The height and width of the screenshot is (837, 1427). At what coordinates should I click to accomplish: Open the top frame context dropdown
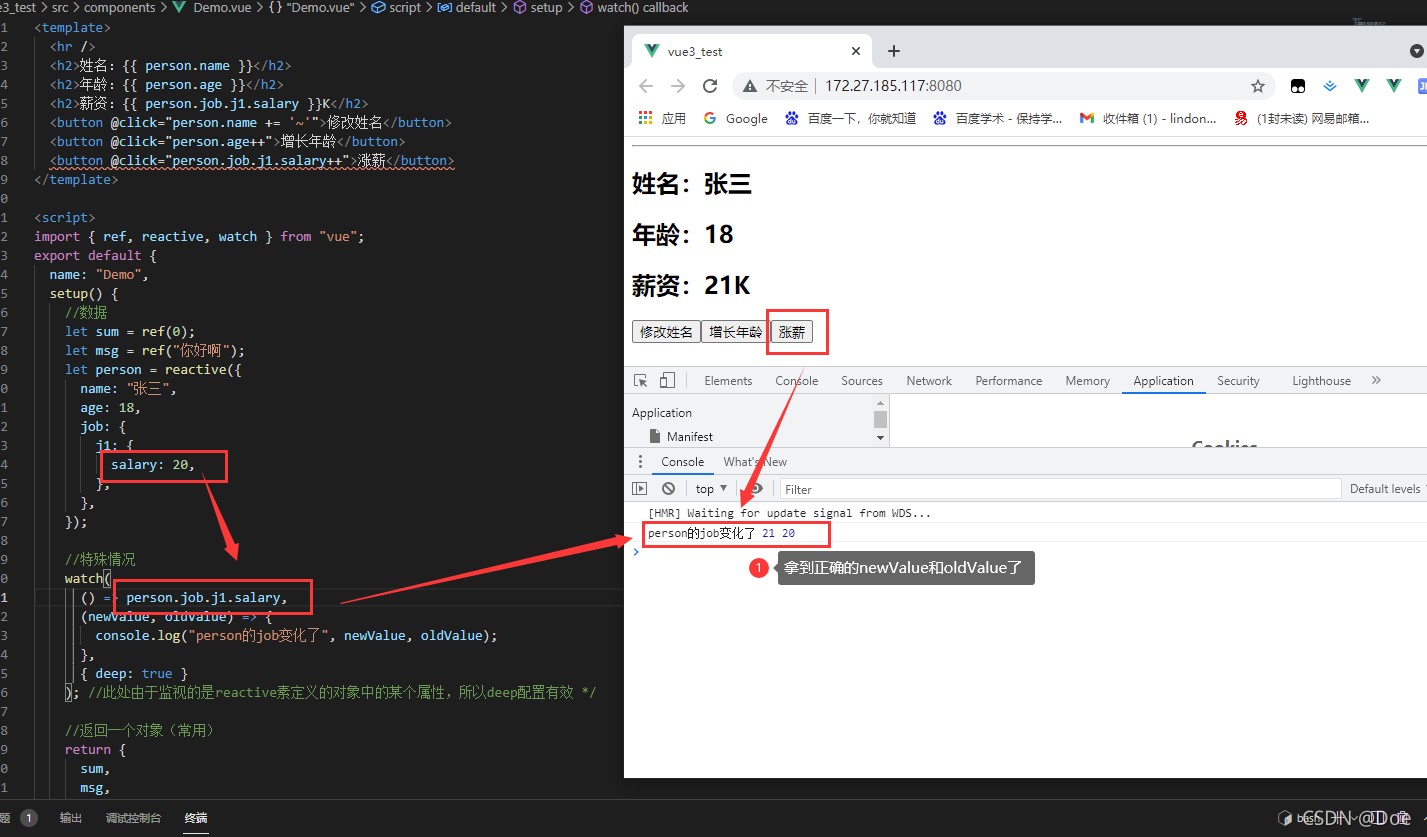(x=710, y=488)
